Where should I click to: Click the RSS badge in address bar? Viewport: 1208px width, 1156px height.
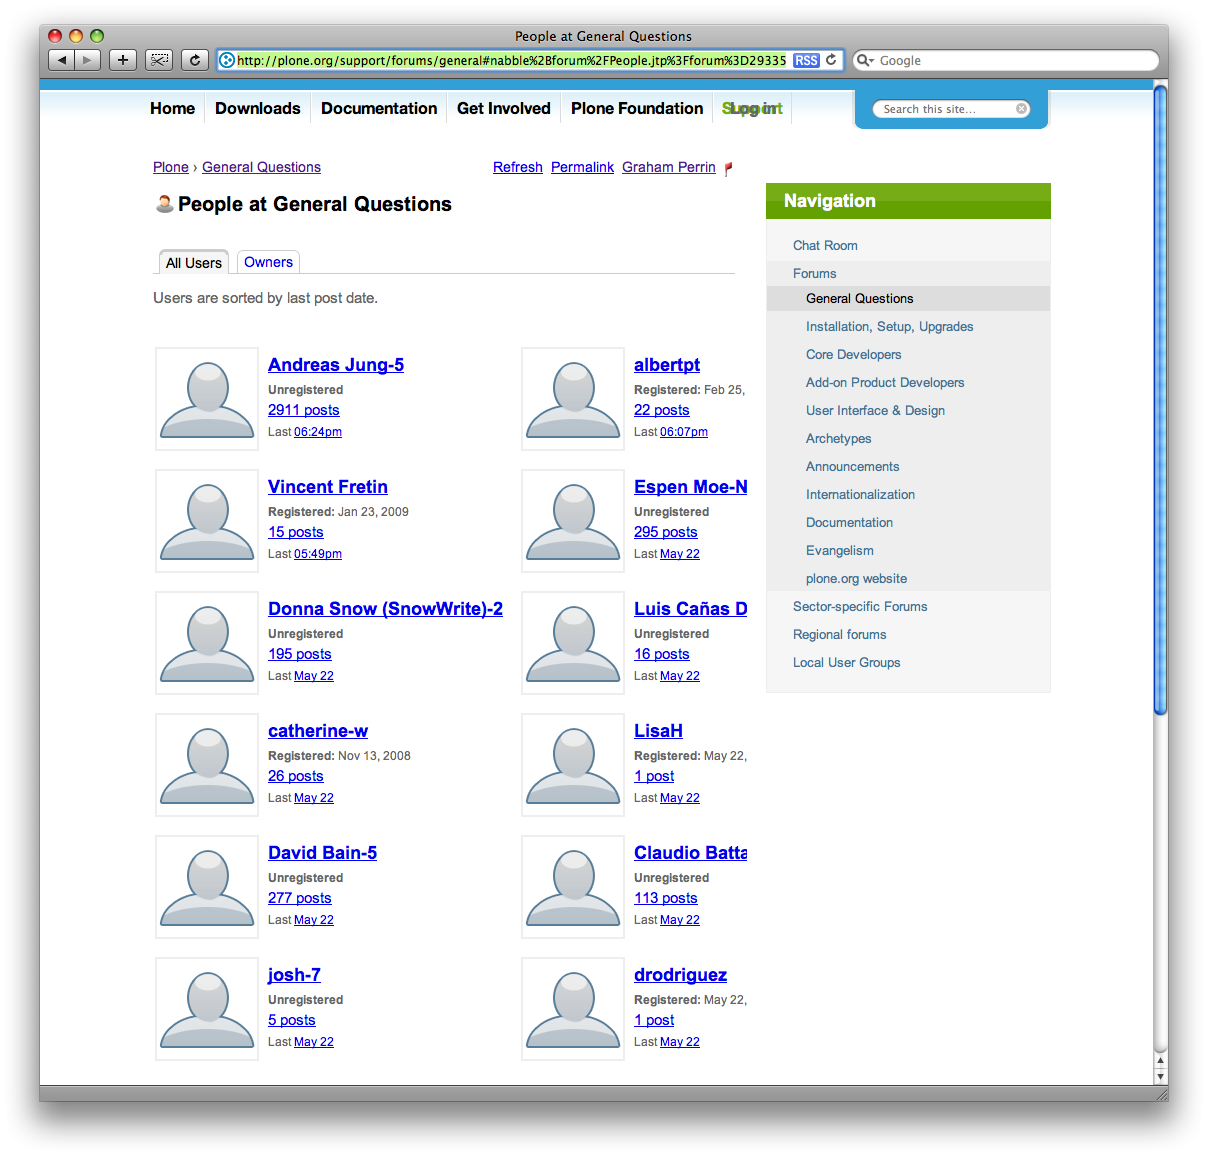tap(806, 60)
